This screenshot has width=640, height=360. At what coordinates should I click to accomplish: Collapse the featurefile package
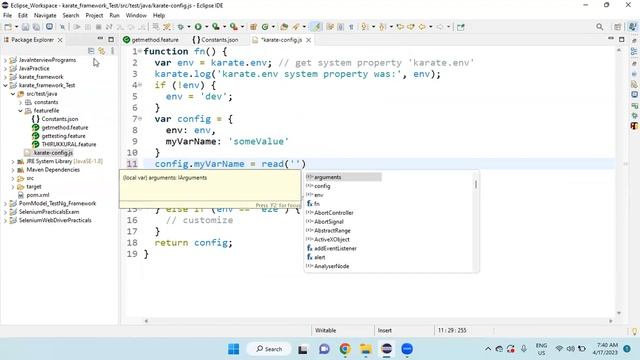[x=20, y=111]
